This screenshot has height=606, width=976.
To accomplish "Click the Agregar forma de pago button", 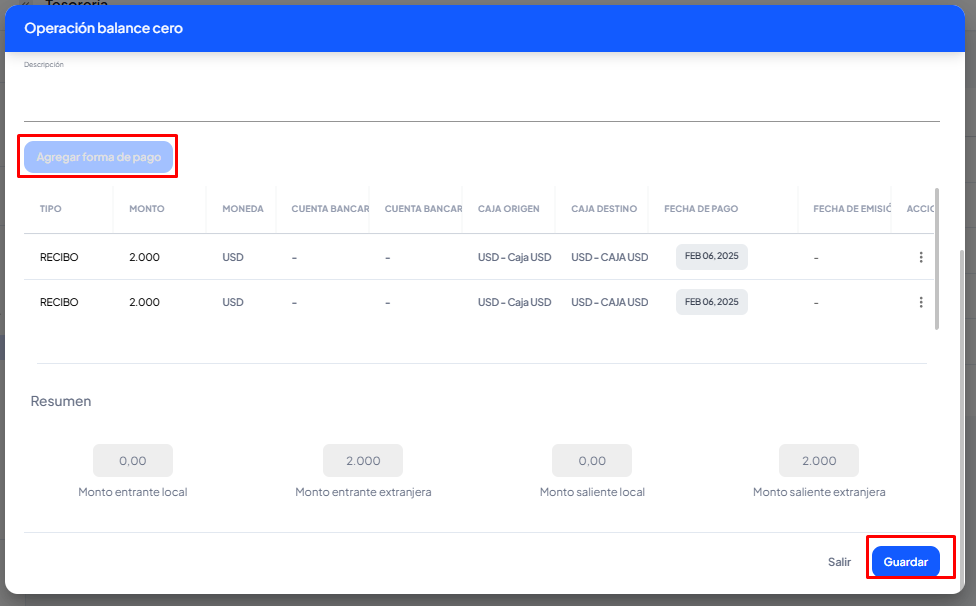I will click(98, 157).
